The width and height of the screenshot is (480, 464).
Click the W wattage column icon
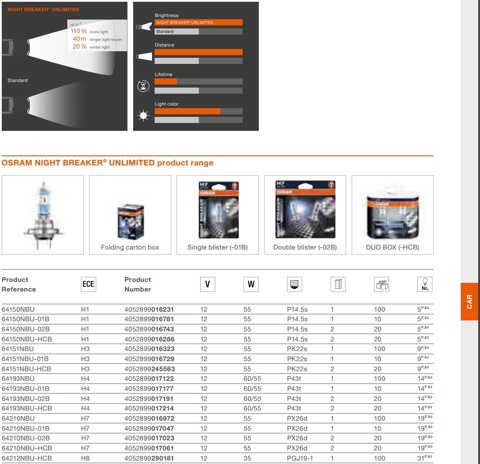251,284
